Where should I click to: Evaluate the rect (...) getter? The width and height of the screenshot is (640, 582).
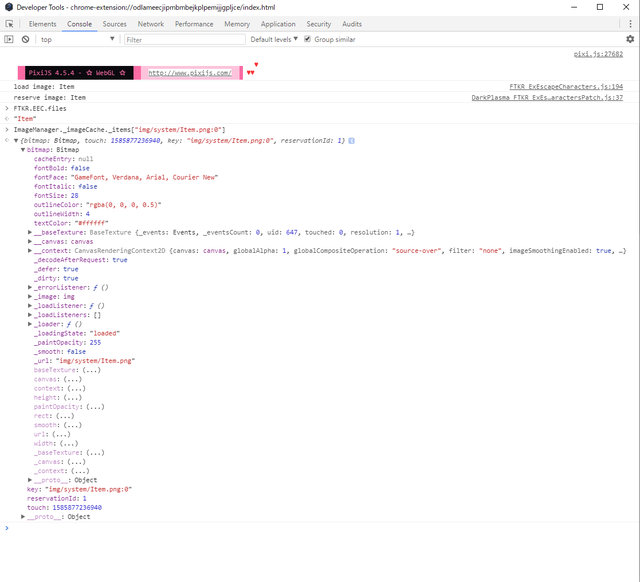click(x=65, y=416)
